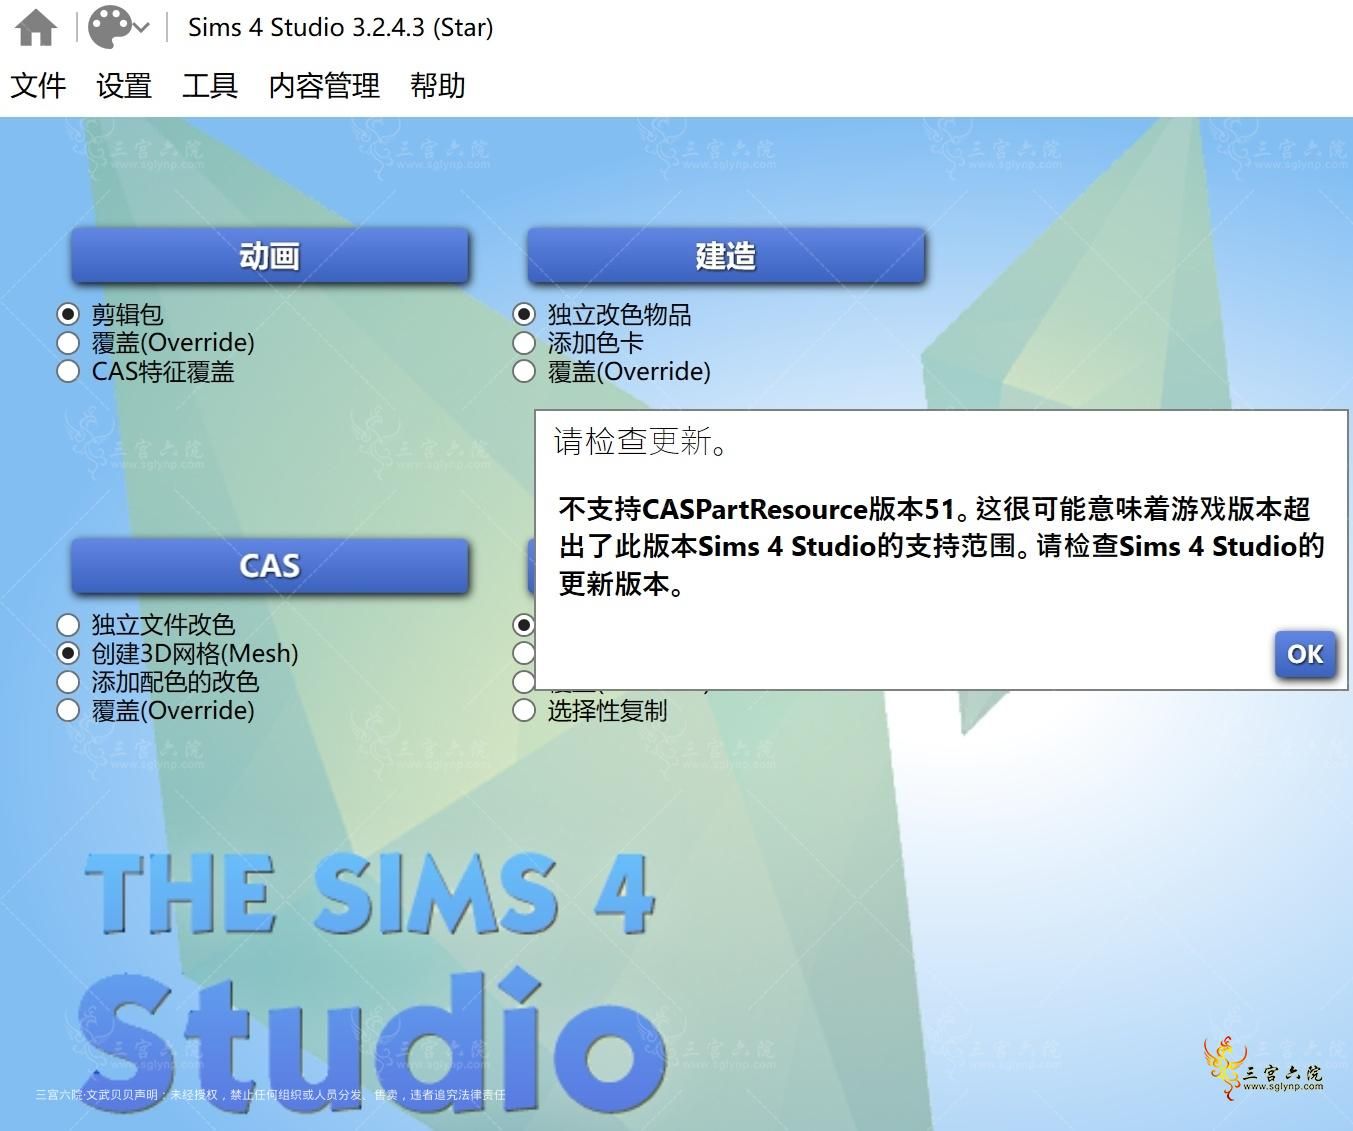Select the CAS特征覆盖 option

146,372
